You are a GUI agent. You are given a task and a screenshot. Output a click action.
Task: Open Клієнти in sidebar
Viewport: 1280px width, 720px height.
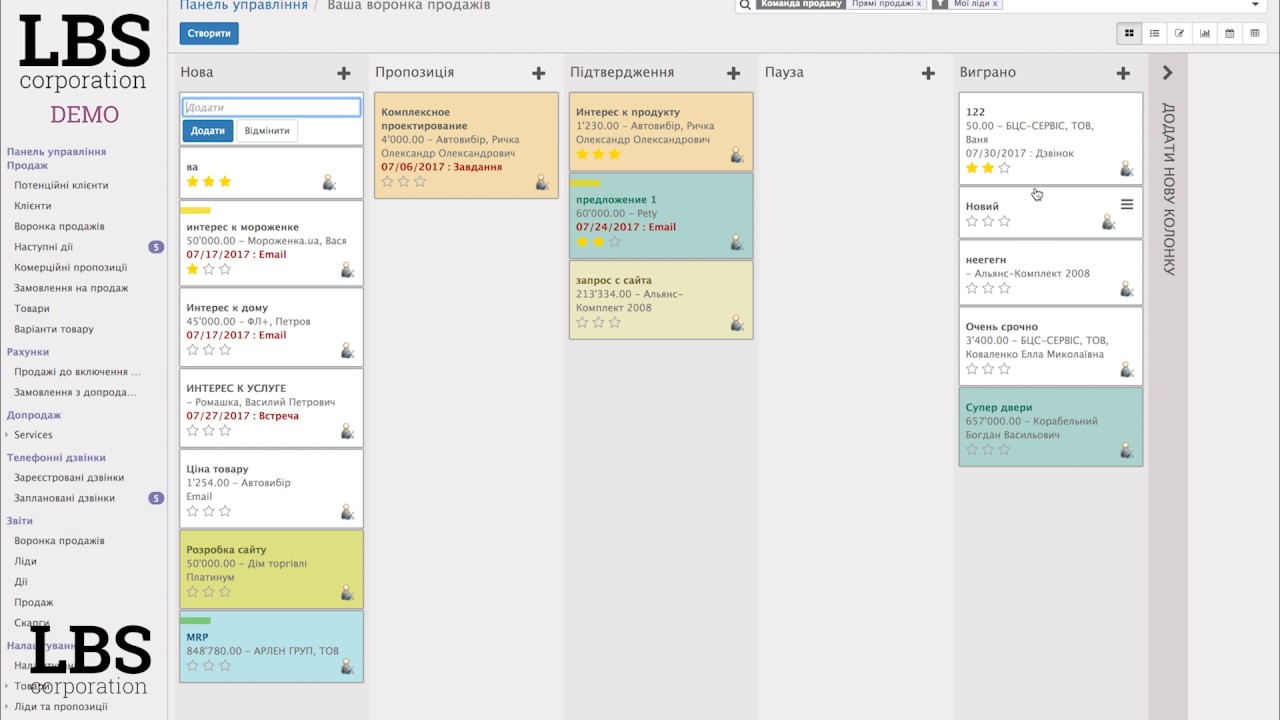(33, 206)
